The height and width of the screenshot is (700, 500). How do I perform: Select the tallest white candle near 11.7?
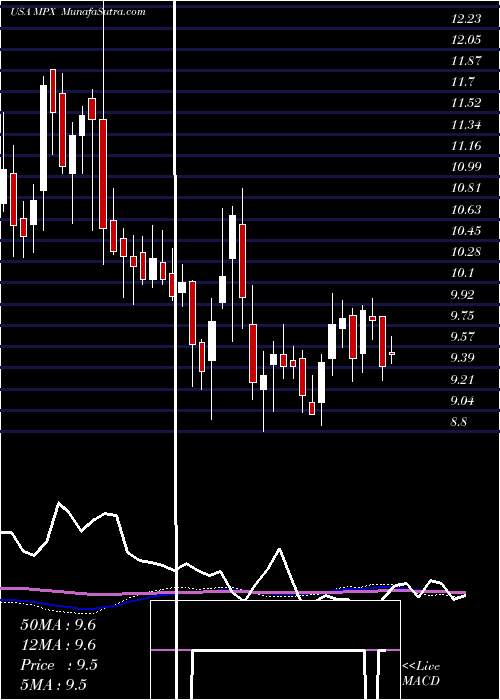coord(43,138)
